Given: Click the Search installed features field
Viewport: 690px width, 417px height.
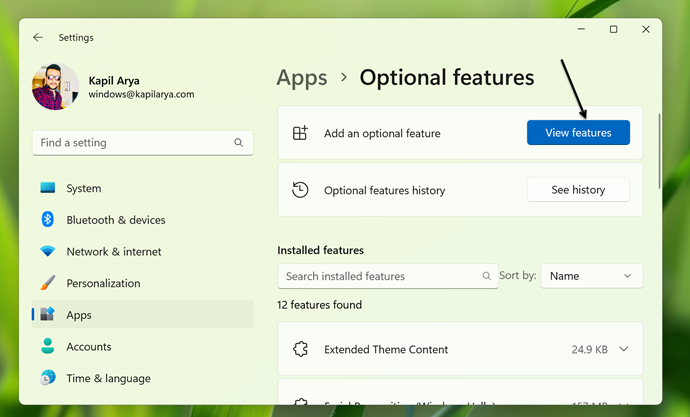Looking at the screenshot, I should pyautogui.click(x=380, y=276).
